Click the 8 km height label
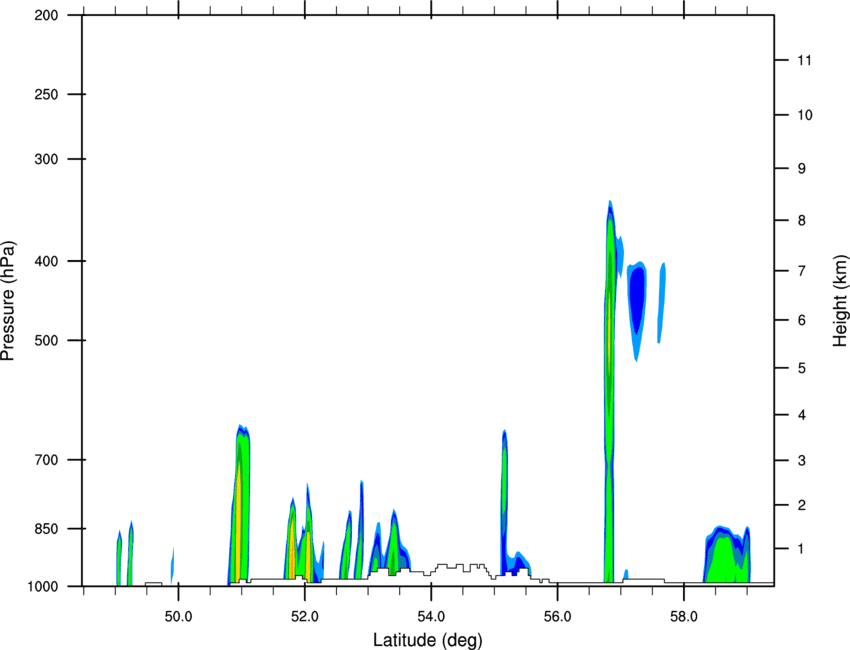Screen dimensions: 850x650 [x=802, y=221]
